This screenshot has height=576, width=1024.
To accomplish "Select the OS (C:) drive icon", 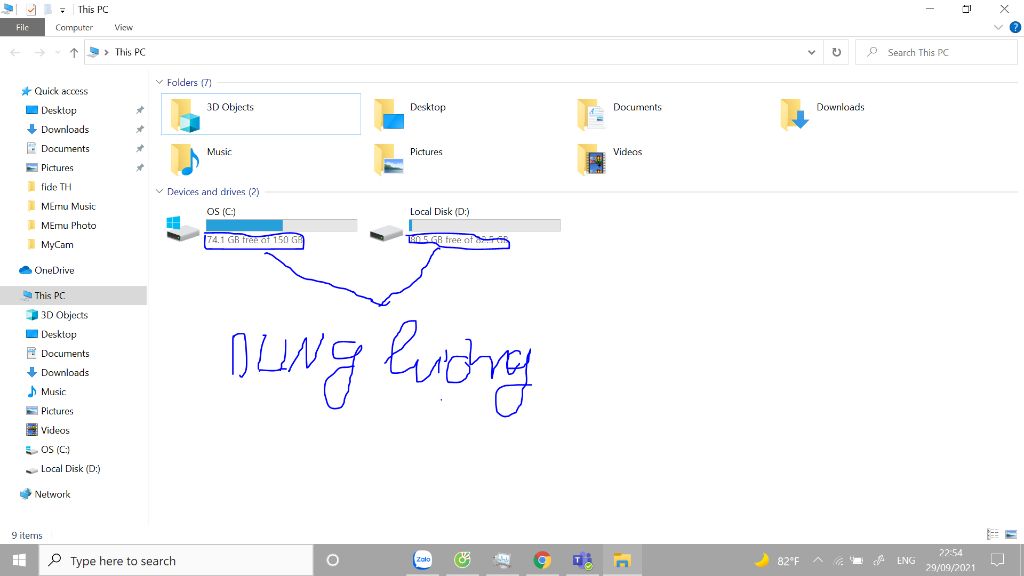I will point(182,229).
